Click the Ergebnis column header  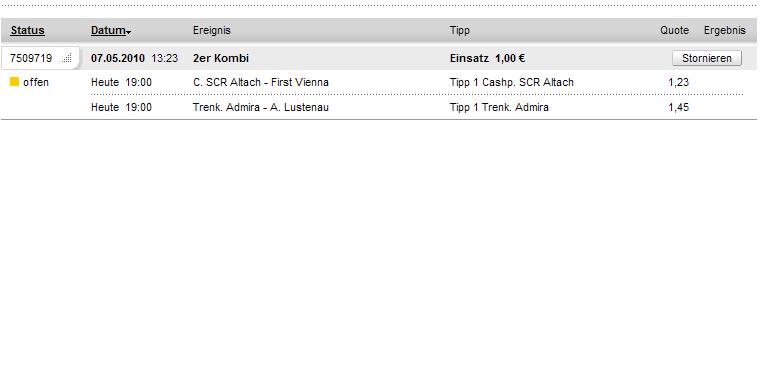click(x=725, y=30)
